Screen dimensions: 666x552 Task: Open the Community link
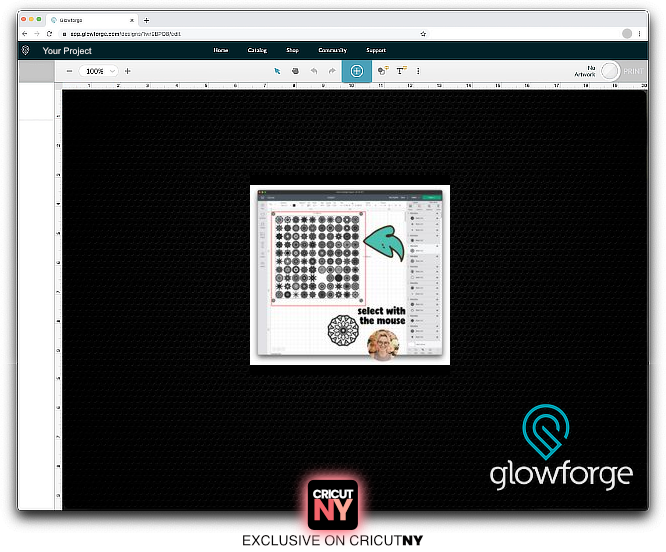(x=332, y=50)
